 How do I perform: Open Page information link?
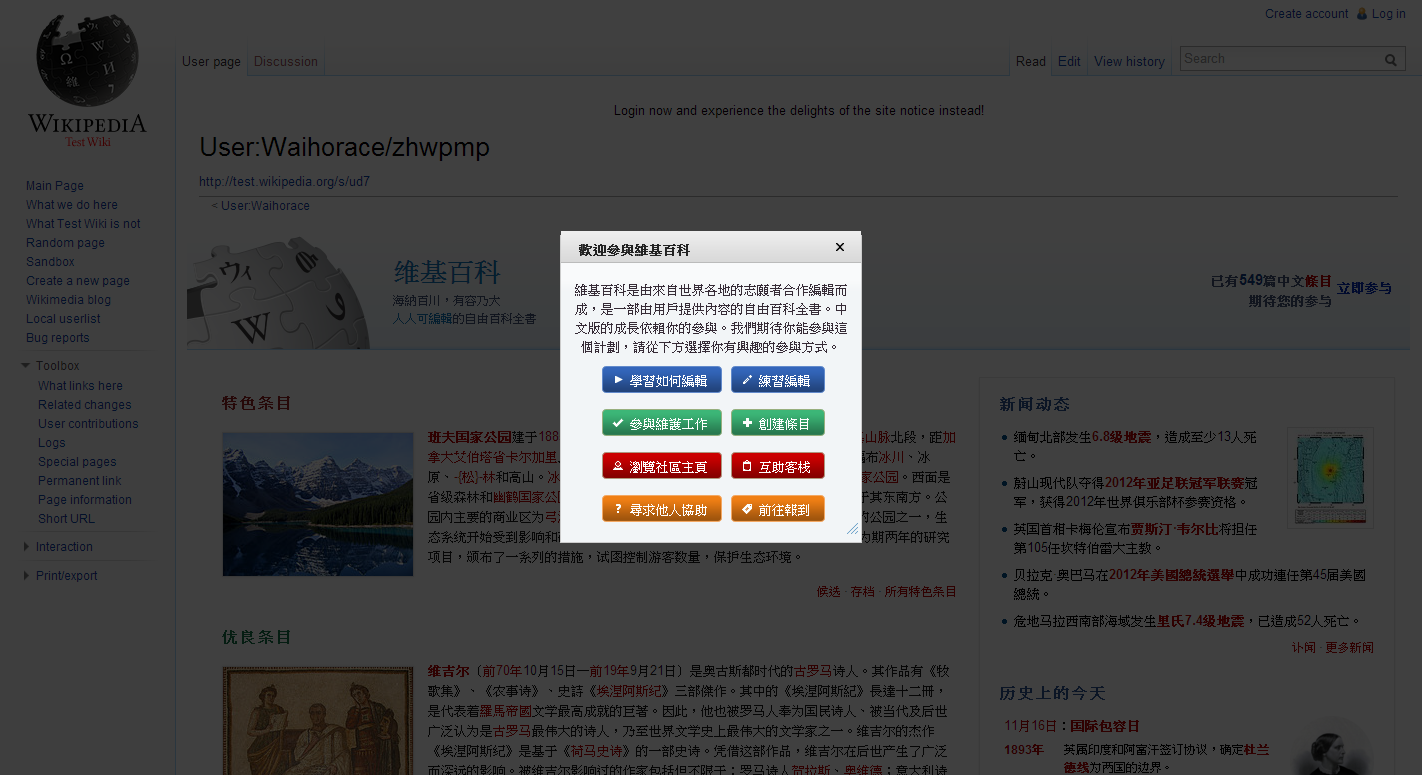85,500
